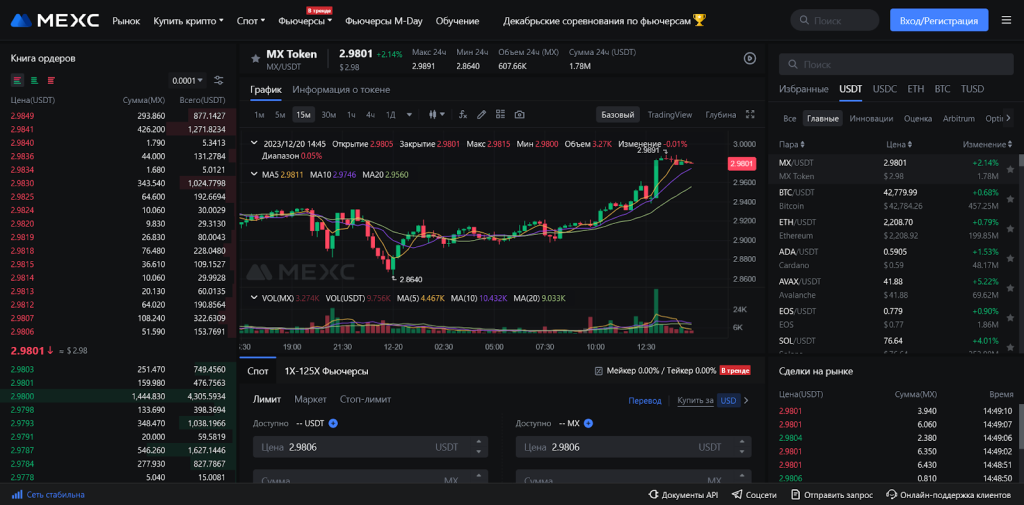Switch chart to Базовый mode
The image size is (1024, 505).
pyautogui.click(x=617, y=114)
